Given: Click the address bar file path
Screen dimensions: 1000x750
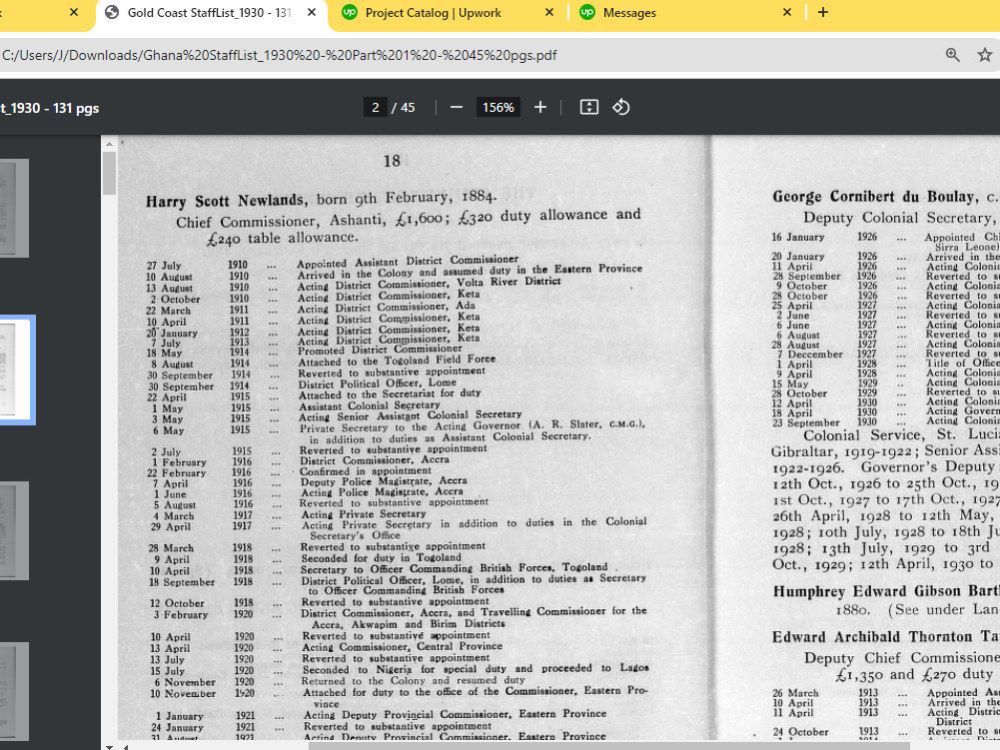Looking at the screenshot, I should [279, 55].
